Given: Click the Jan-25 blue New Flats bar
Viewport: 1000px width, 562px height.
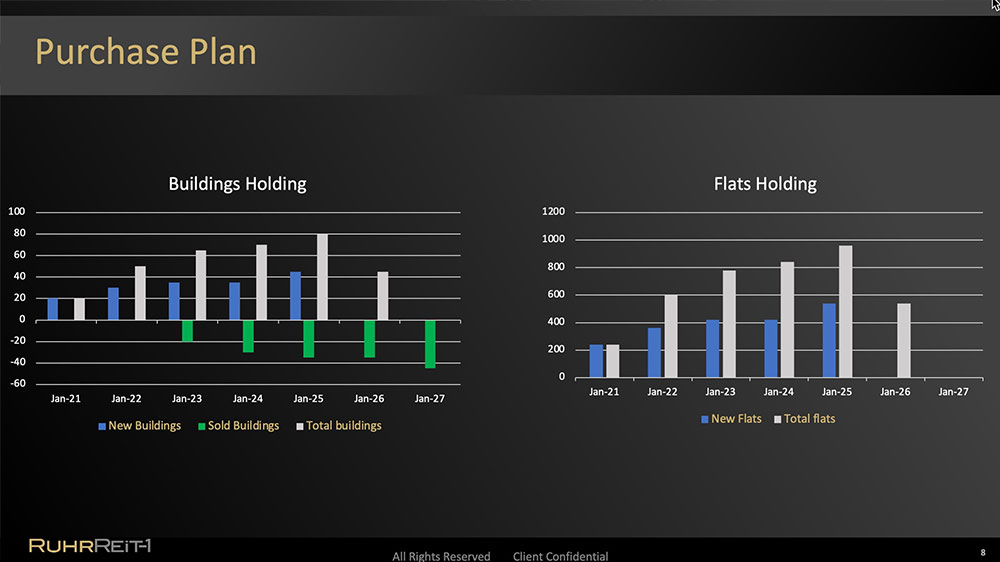Looking at the screenshot, I should coord(829,340).
